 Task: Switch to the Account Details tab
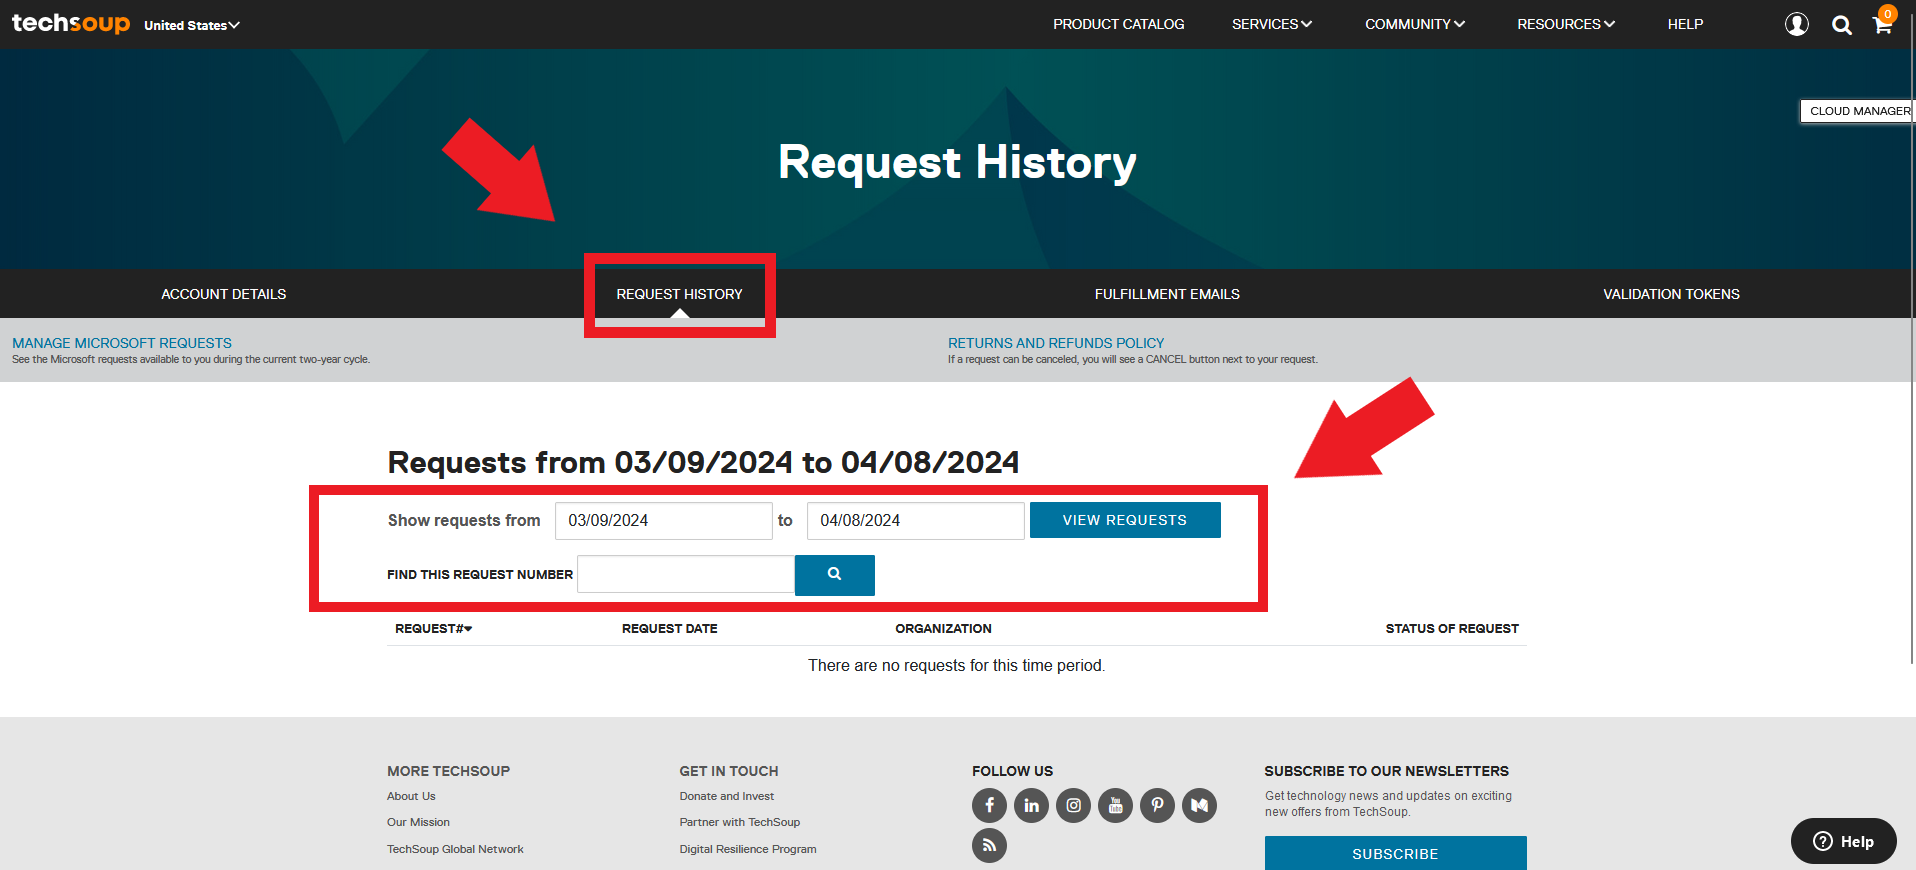[224, 294]
